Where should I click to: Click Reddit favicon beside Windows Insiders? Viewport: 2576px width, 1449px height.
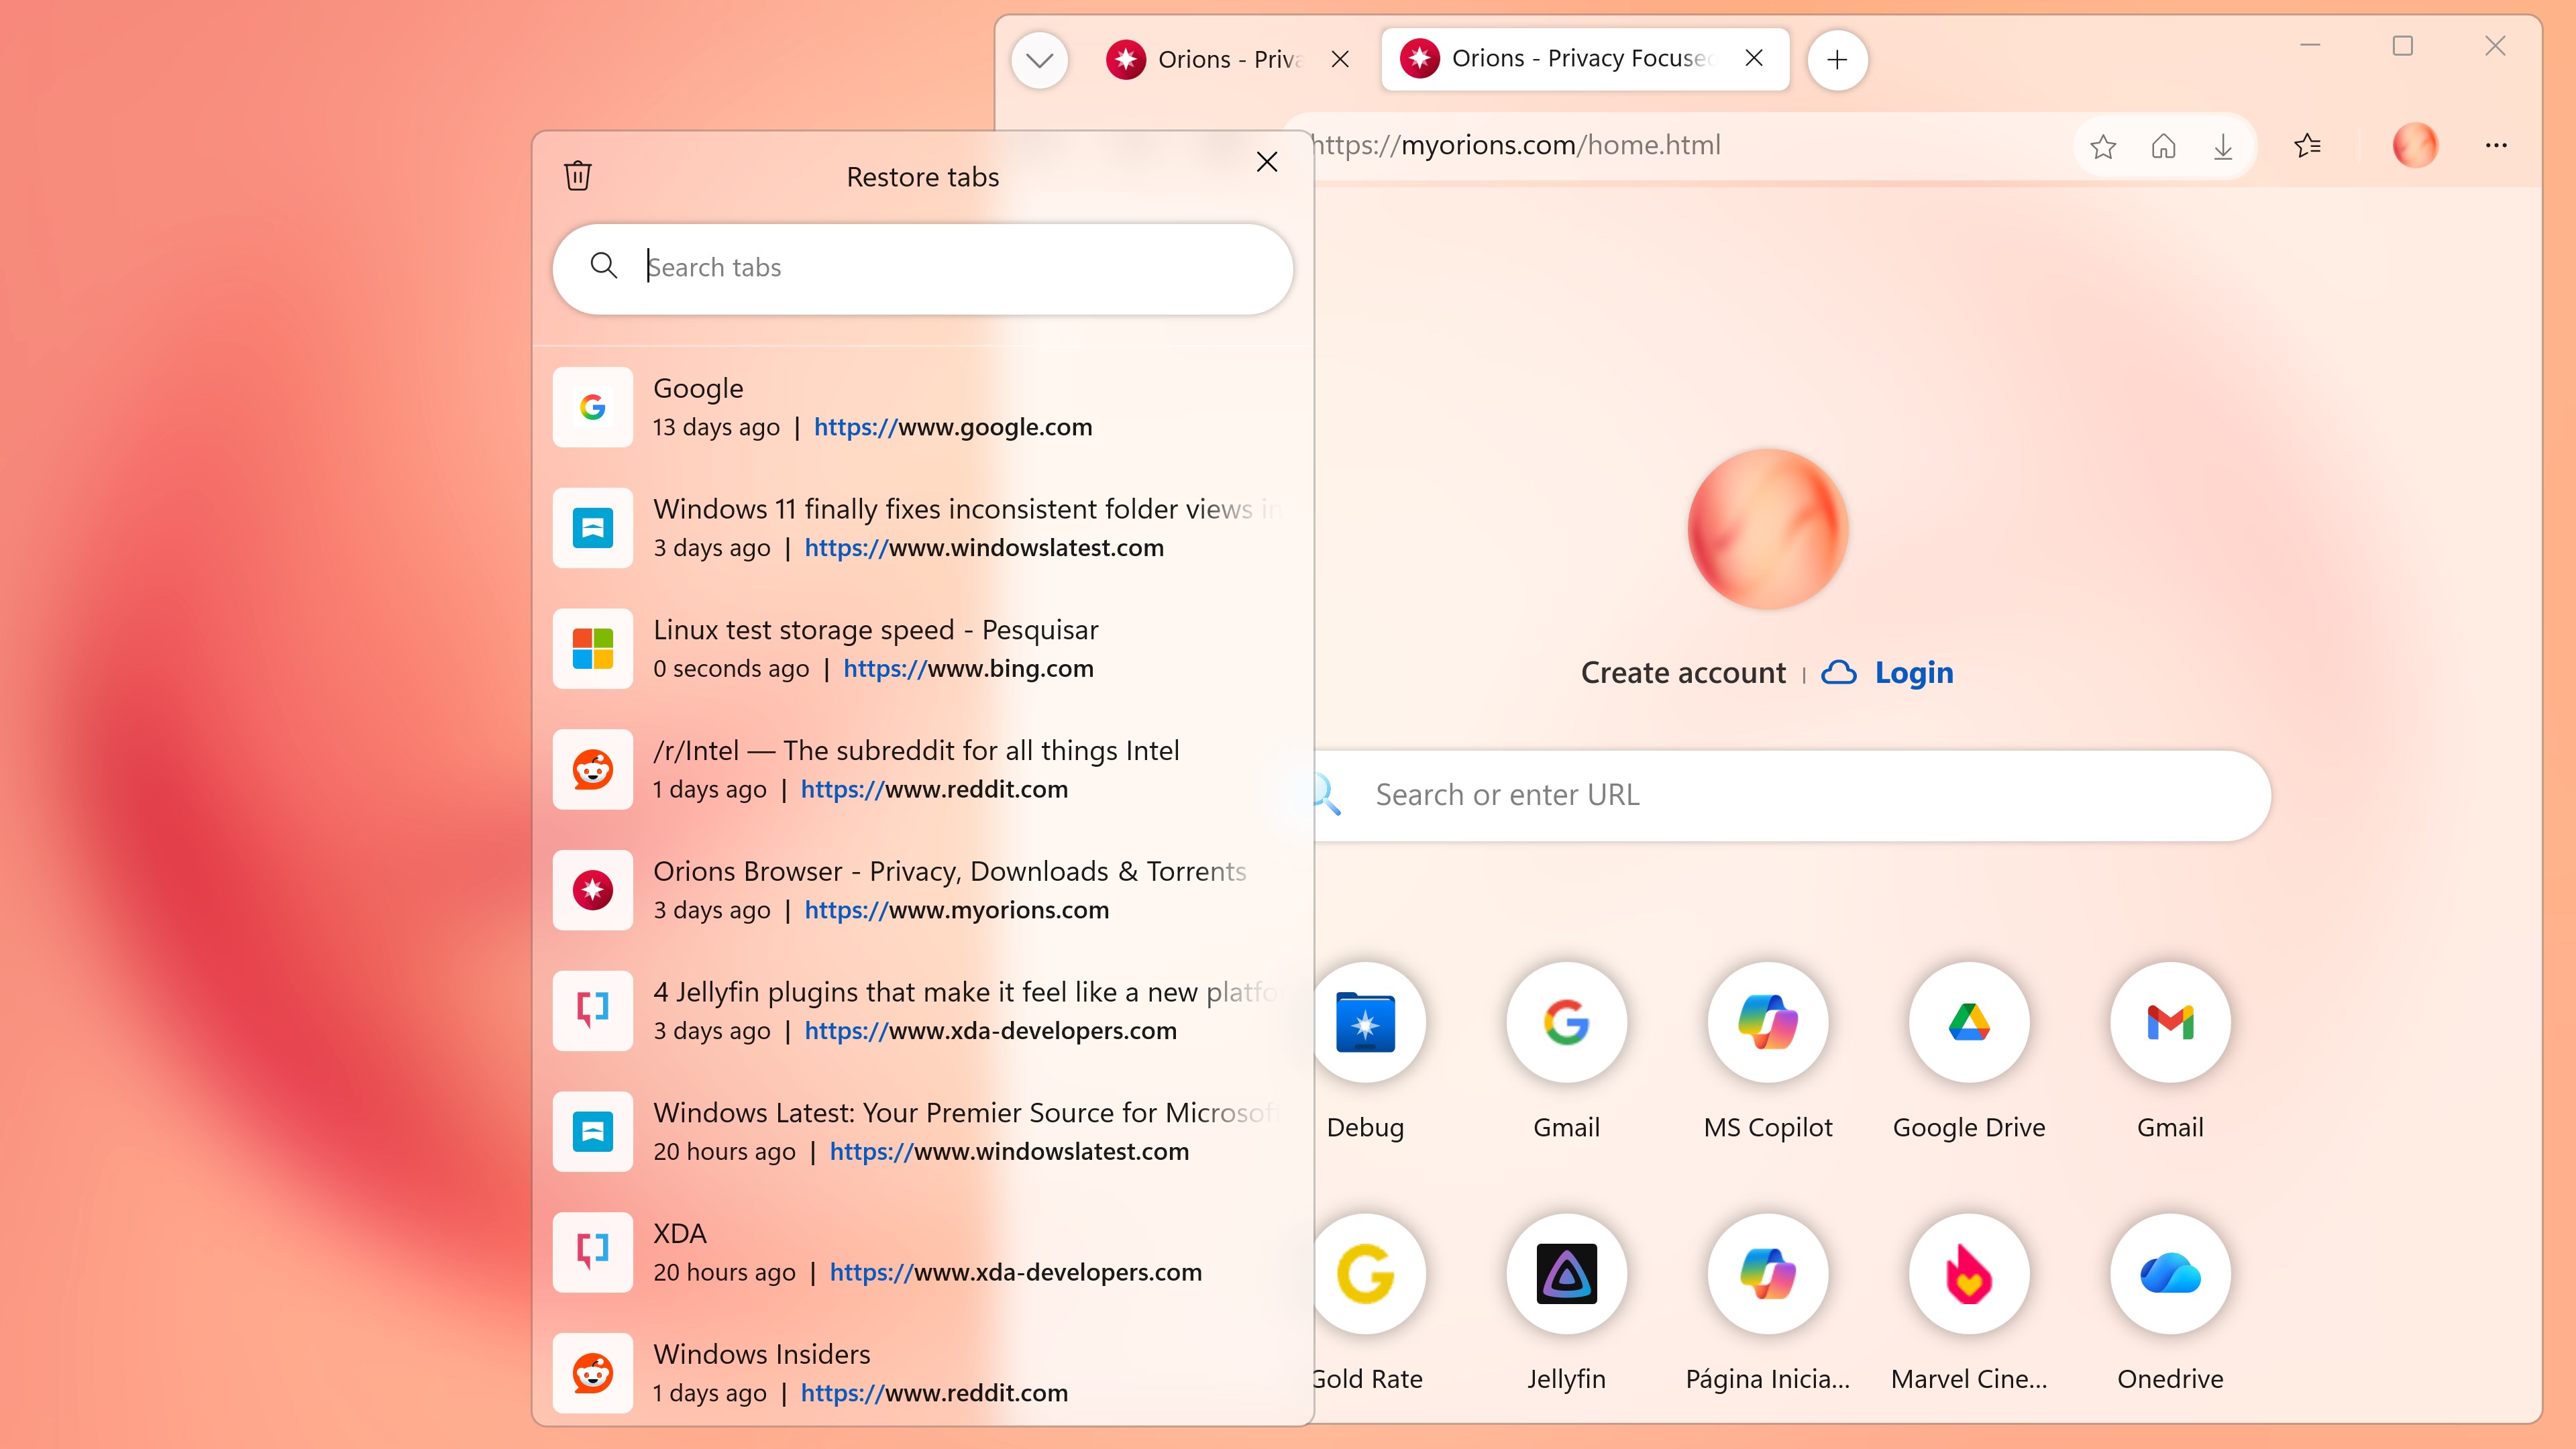pyautogui.click(x=593, y=1373)
